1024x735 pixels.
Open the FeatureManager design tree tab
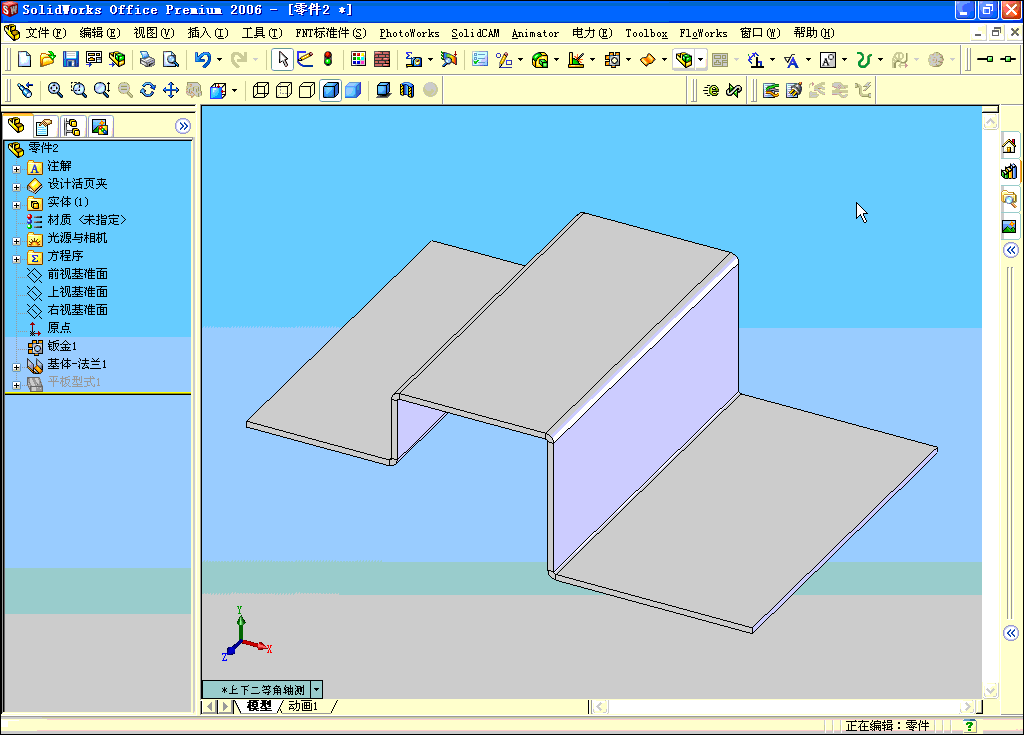point(16,125)
